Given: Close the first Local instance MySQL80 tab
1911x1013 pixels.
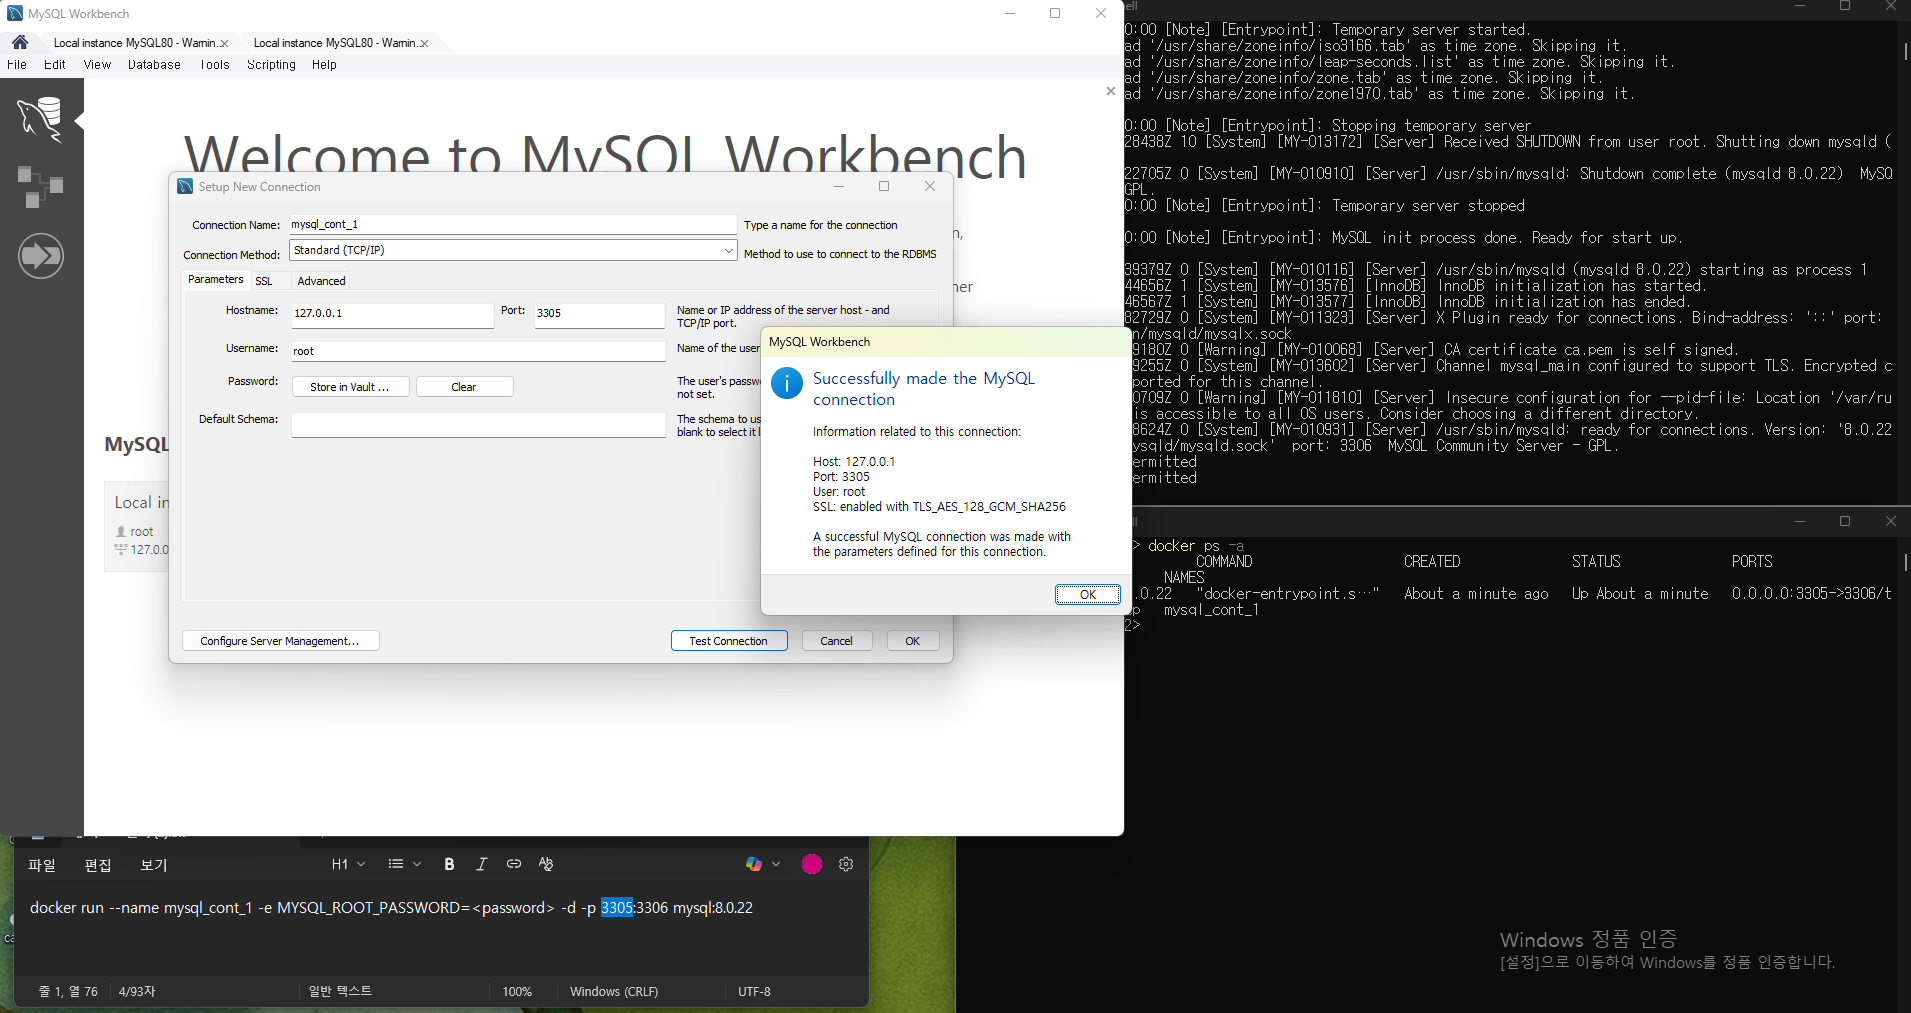Looking at the screenshot, I should (224, 44).
